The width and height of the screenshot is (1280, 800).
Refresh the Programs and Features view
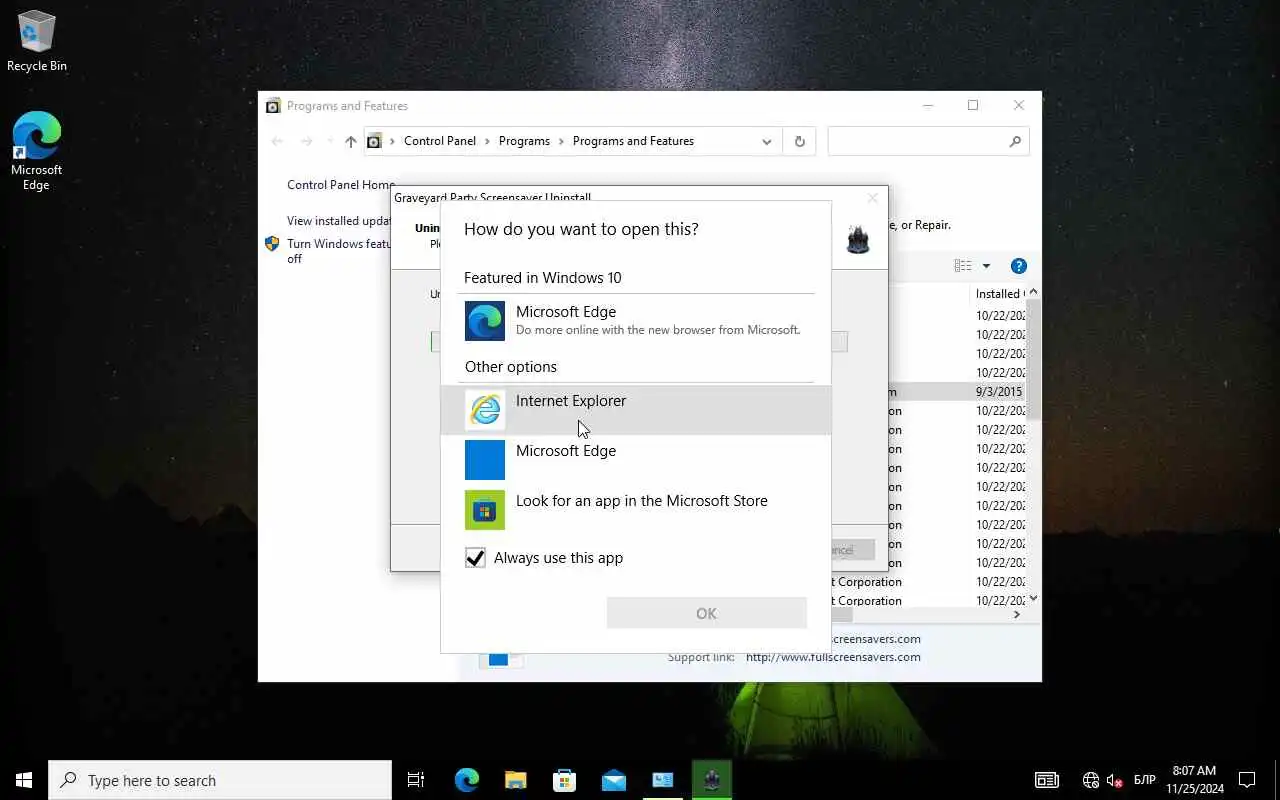coord(799,141)
